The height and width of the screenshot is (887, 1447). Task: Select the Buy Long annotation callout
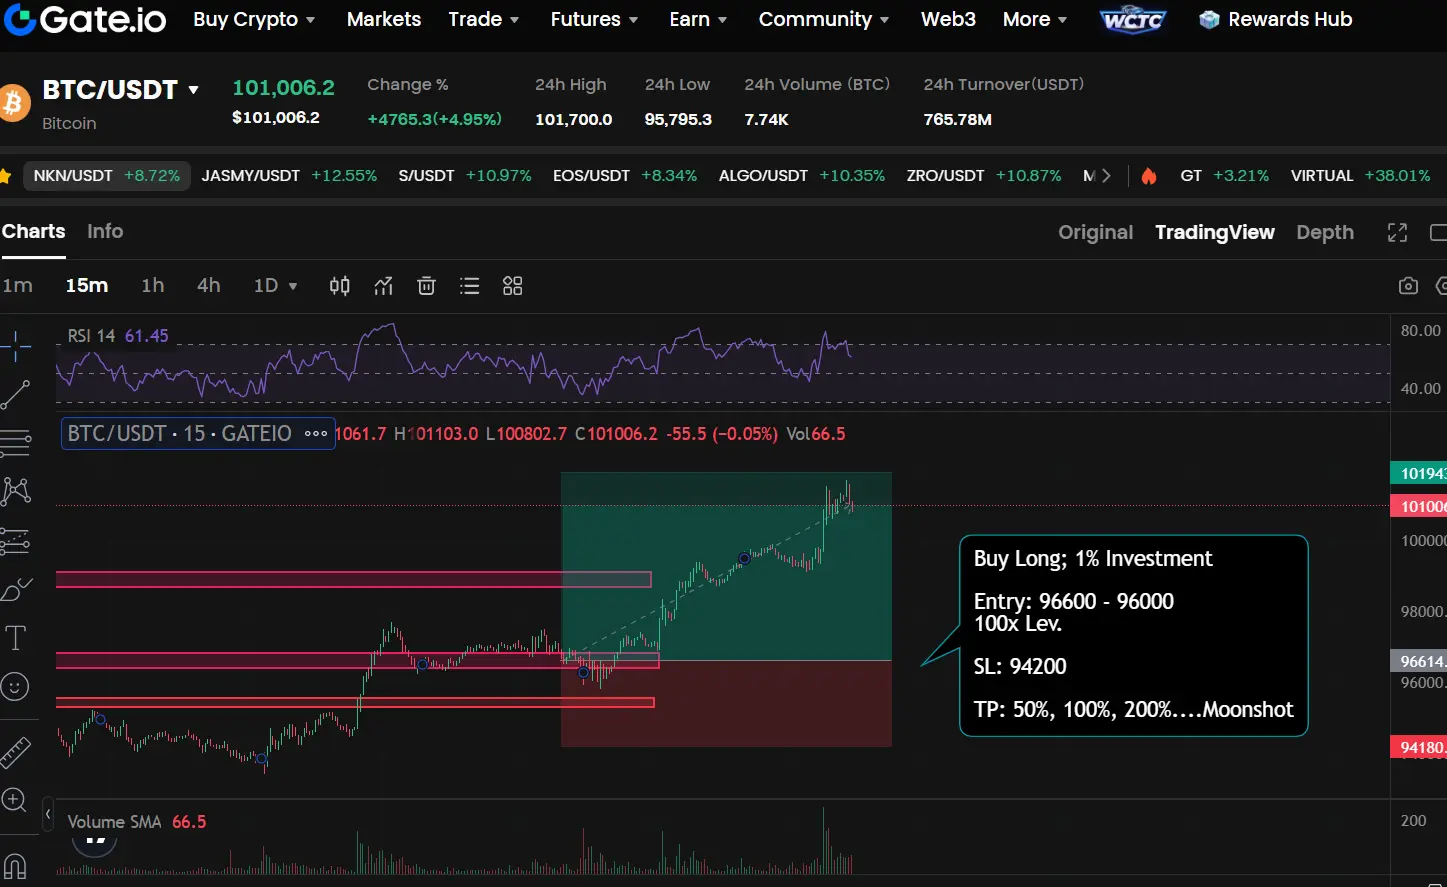coord(1133,636)
